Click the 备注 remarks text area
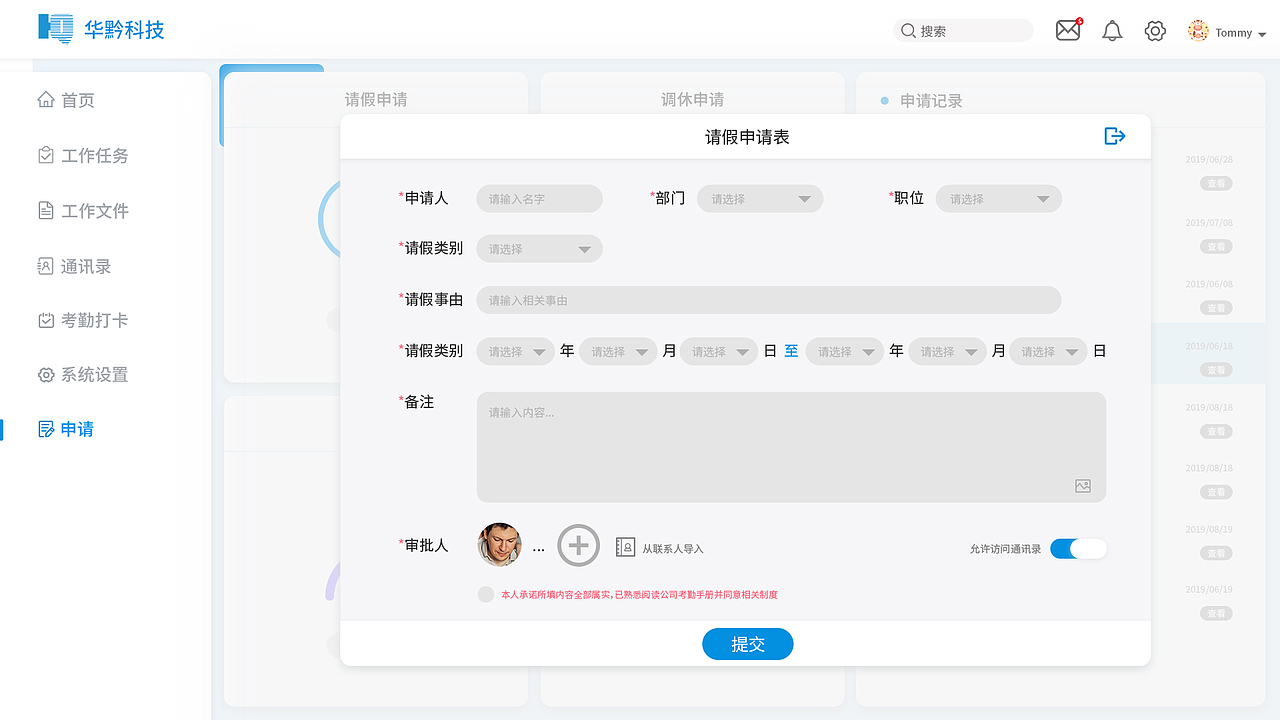Image resolution: width=1280 pixels, height=720 pixels. tap(791, 447)
